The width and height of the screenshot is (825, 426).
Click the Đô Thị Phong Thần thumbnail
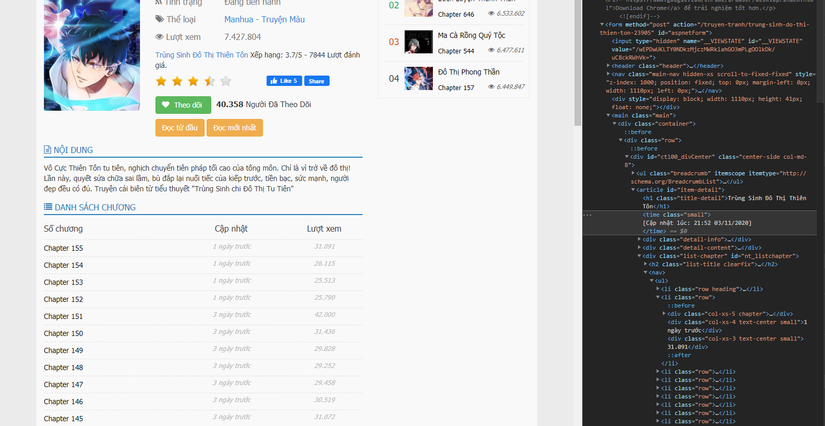click(418, 78)
